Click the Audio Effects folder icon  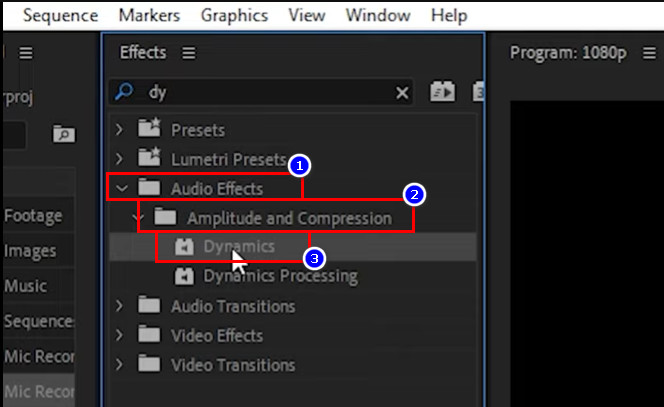(x=149, y=187)
